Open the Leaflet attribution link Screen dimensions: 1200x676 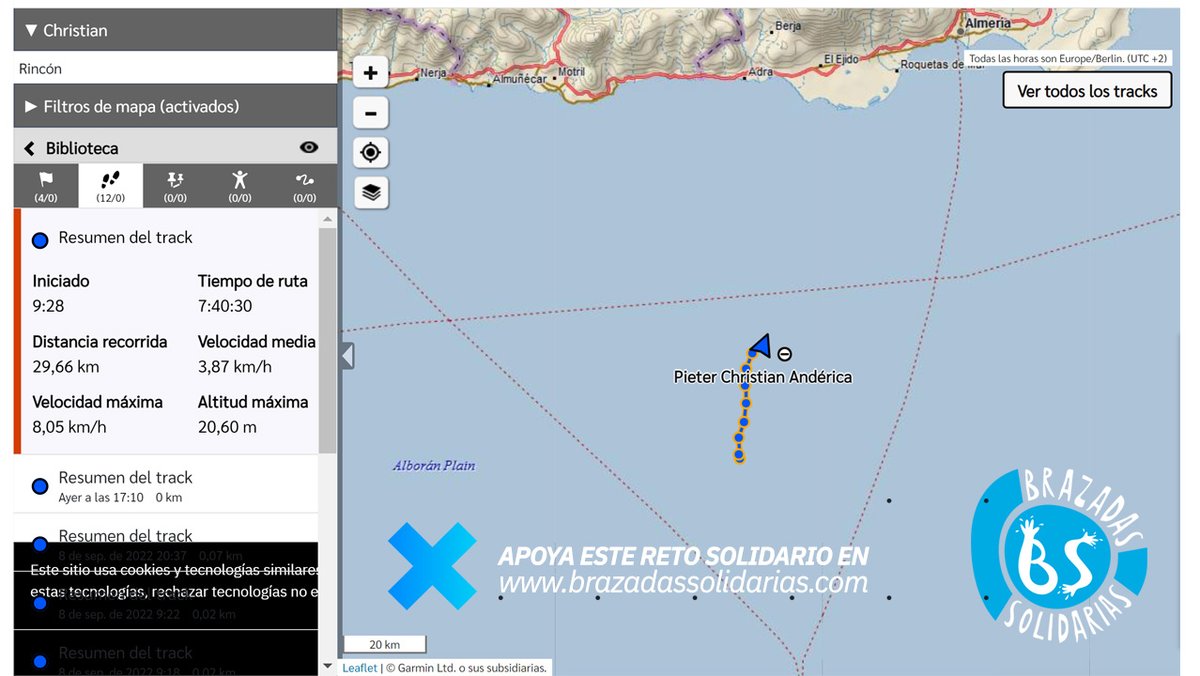tap(360, 668)
